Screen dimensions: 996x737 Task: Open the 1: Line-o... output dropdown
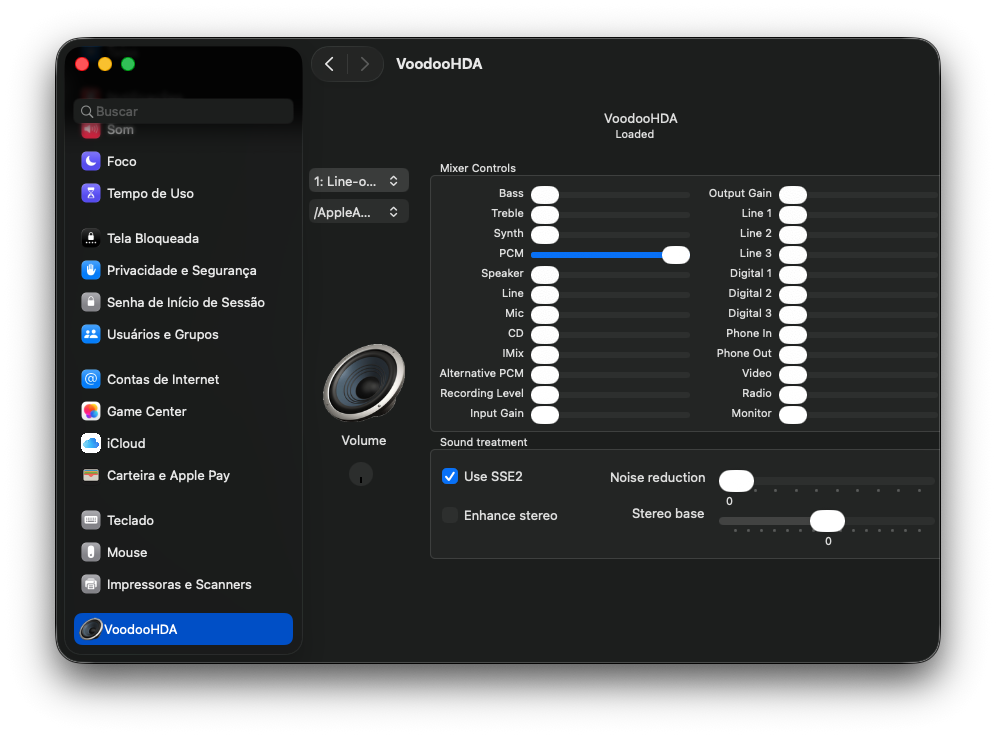coord(359,181)
